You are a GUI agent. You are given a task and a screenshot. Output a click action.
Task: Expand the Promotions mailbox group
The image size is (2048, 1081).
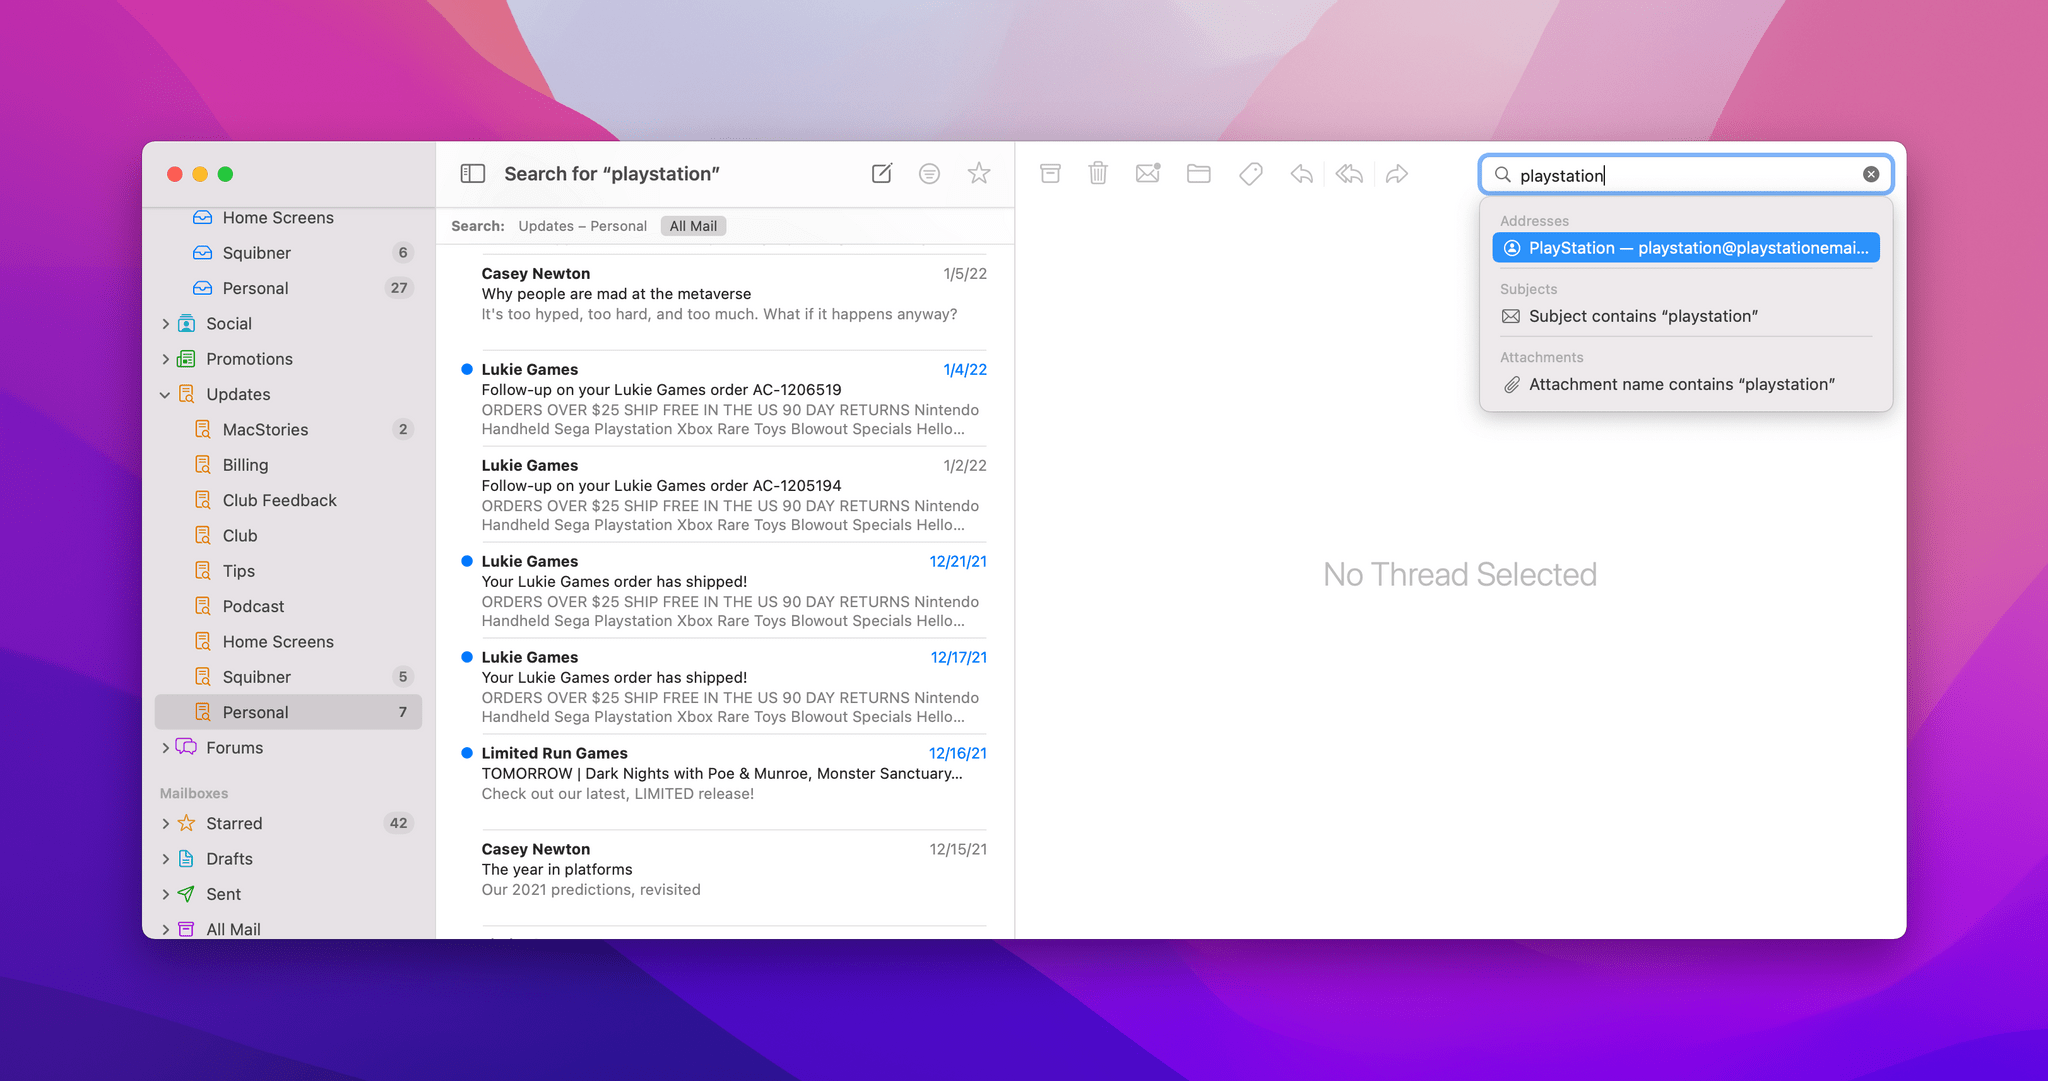[165, 358]
